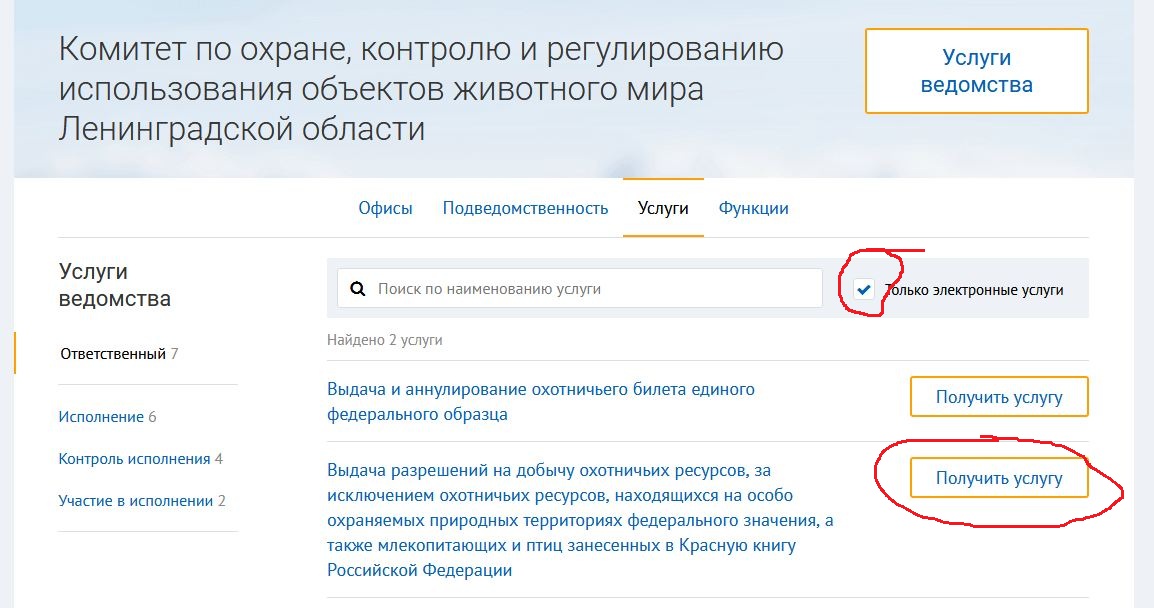Click 'Получить услугу' for the hunting ticket service
The width and height of the screenshot is (1154, 608).
[998, 397]
